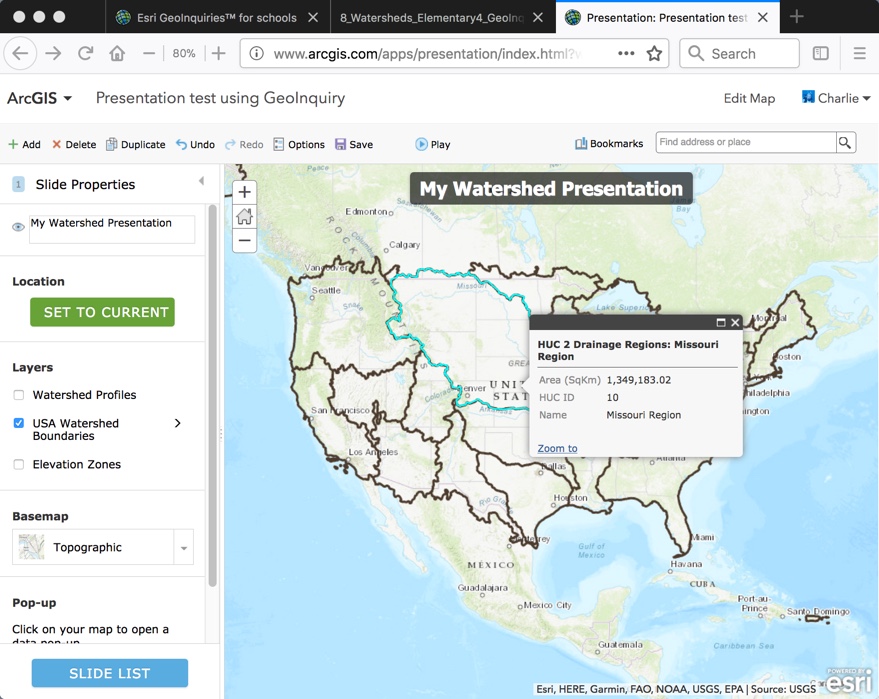Click the Edit Map link
Viewport: 879px width, 699px height.
(x=749, y=99)
